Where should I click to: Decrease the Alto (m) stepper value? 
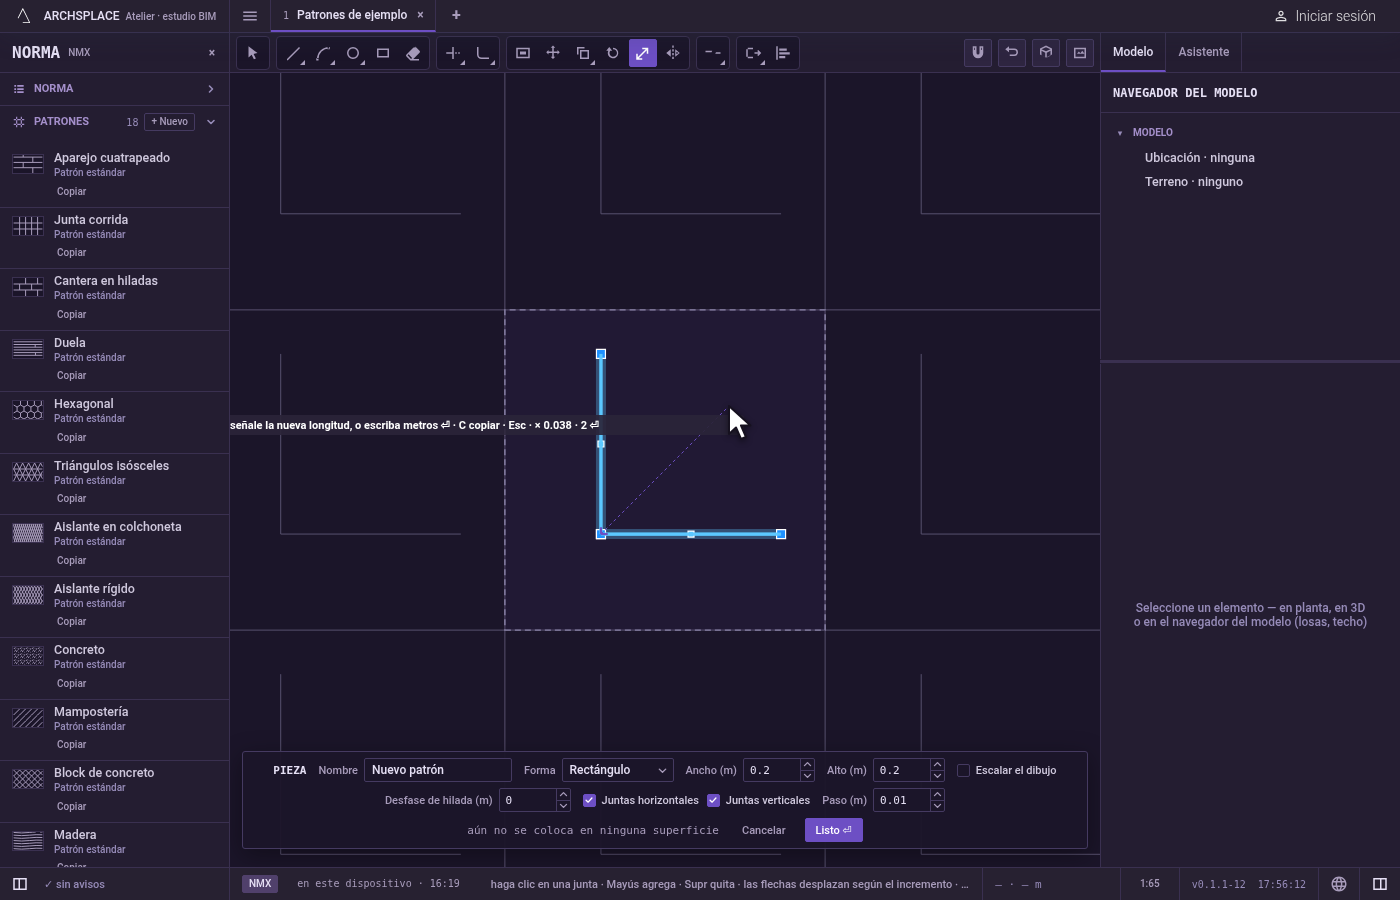[937, 776]
